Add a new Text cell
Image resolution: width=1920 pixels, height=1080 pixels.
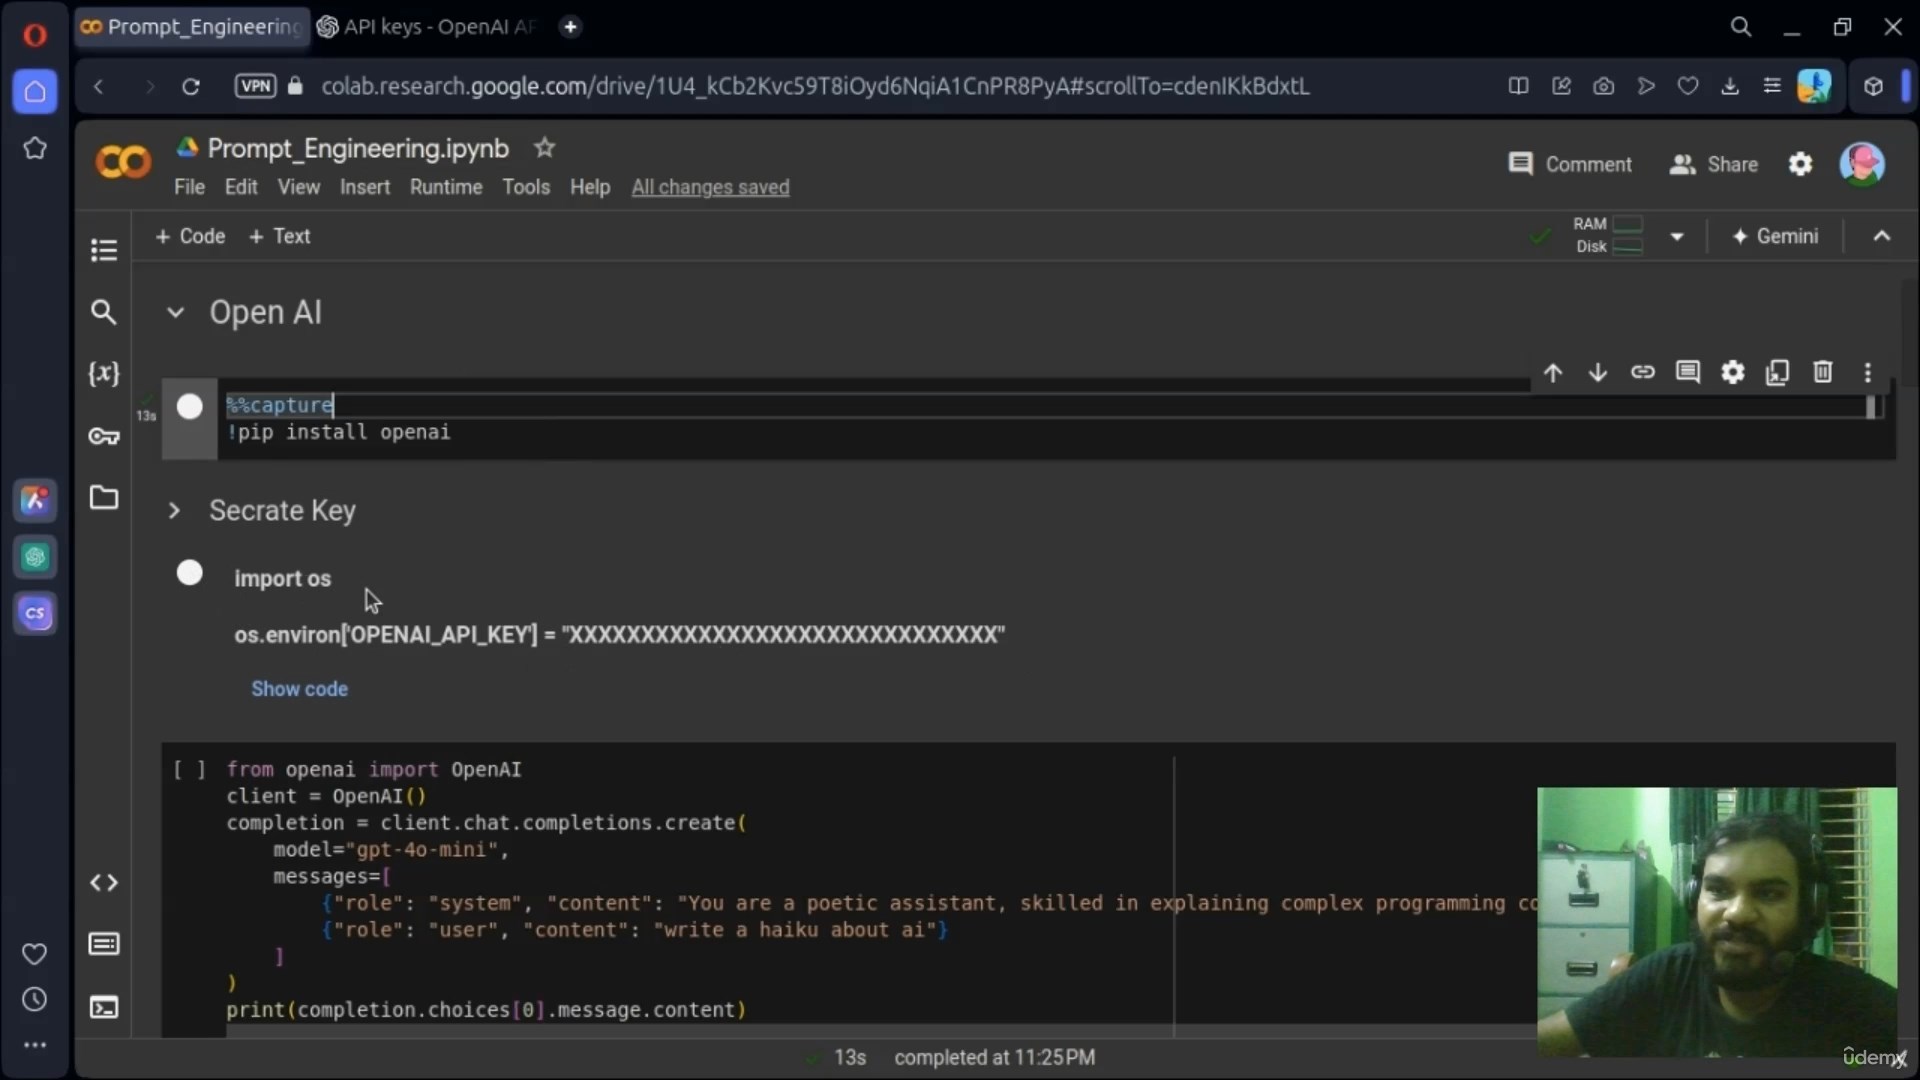[279, 236]
